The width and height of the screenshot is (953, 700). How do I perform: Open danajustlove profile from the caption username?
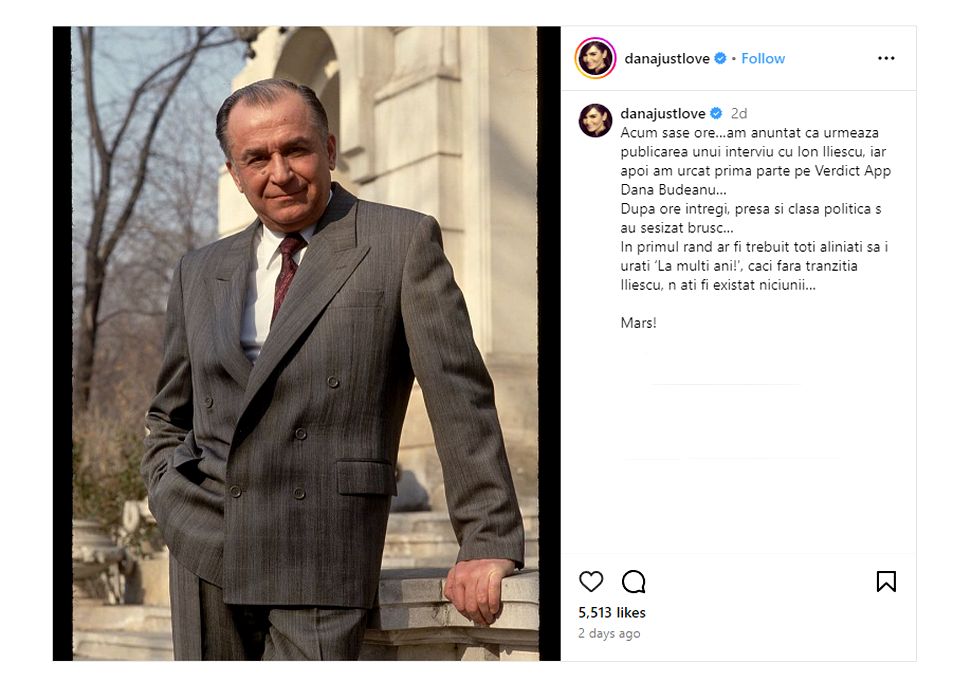[662, 114]
